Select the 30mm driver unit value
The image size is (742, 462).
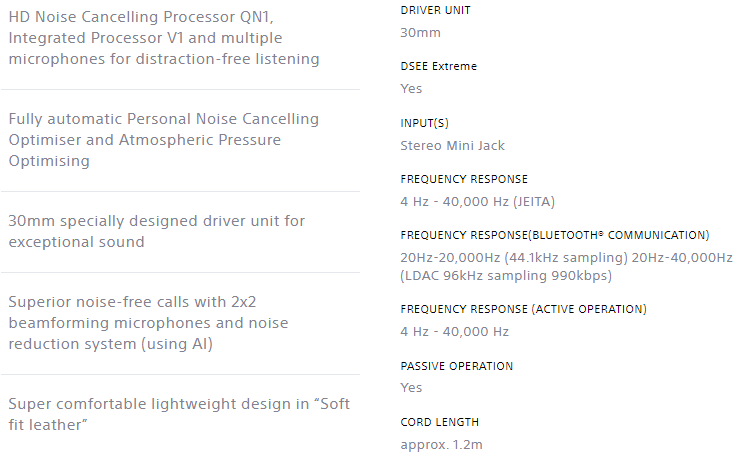click(x=420, y=32)
